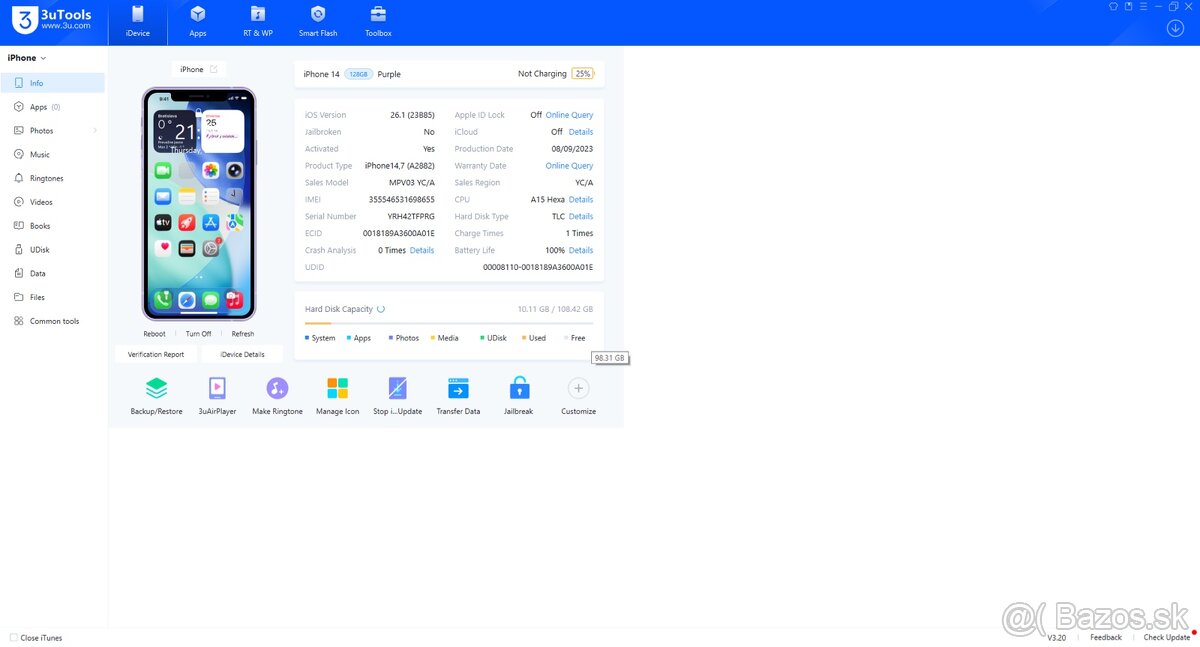Open the Toolbox tab

point(378,22)
